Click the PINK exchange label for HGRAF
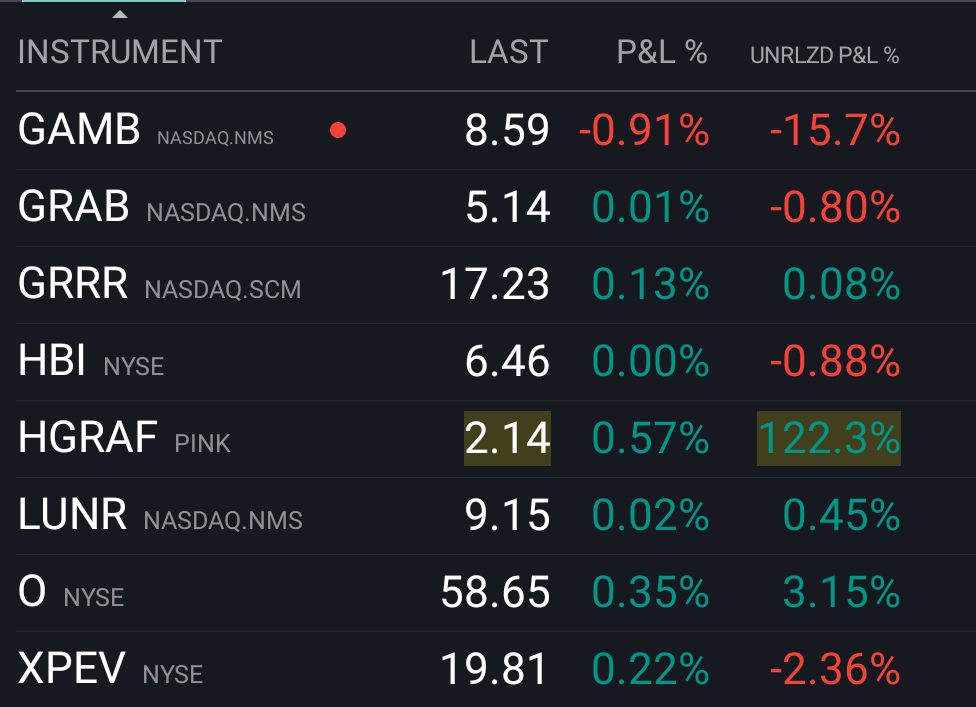Screen dimensions: 976x707 point(202,444)
